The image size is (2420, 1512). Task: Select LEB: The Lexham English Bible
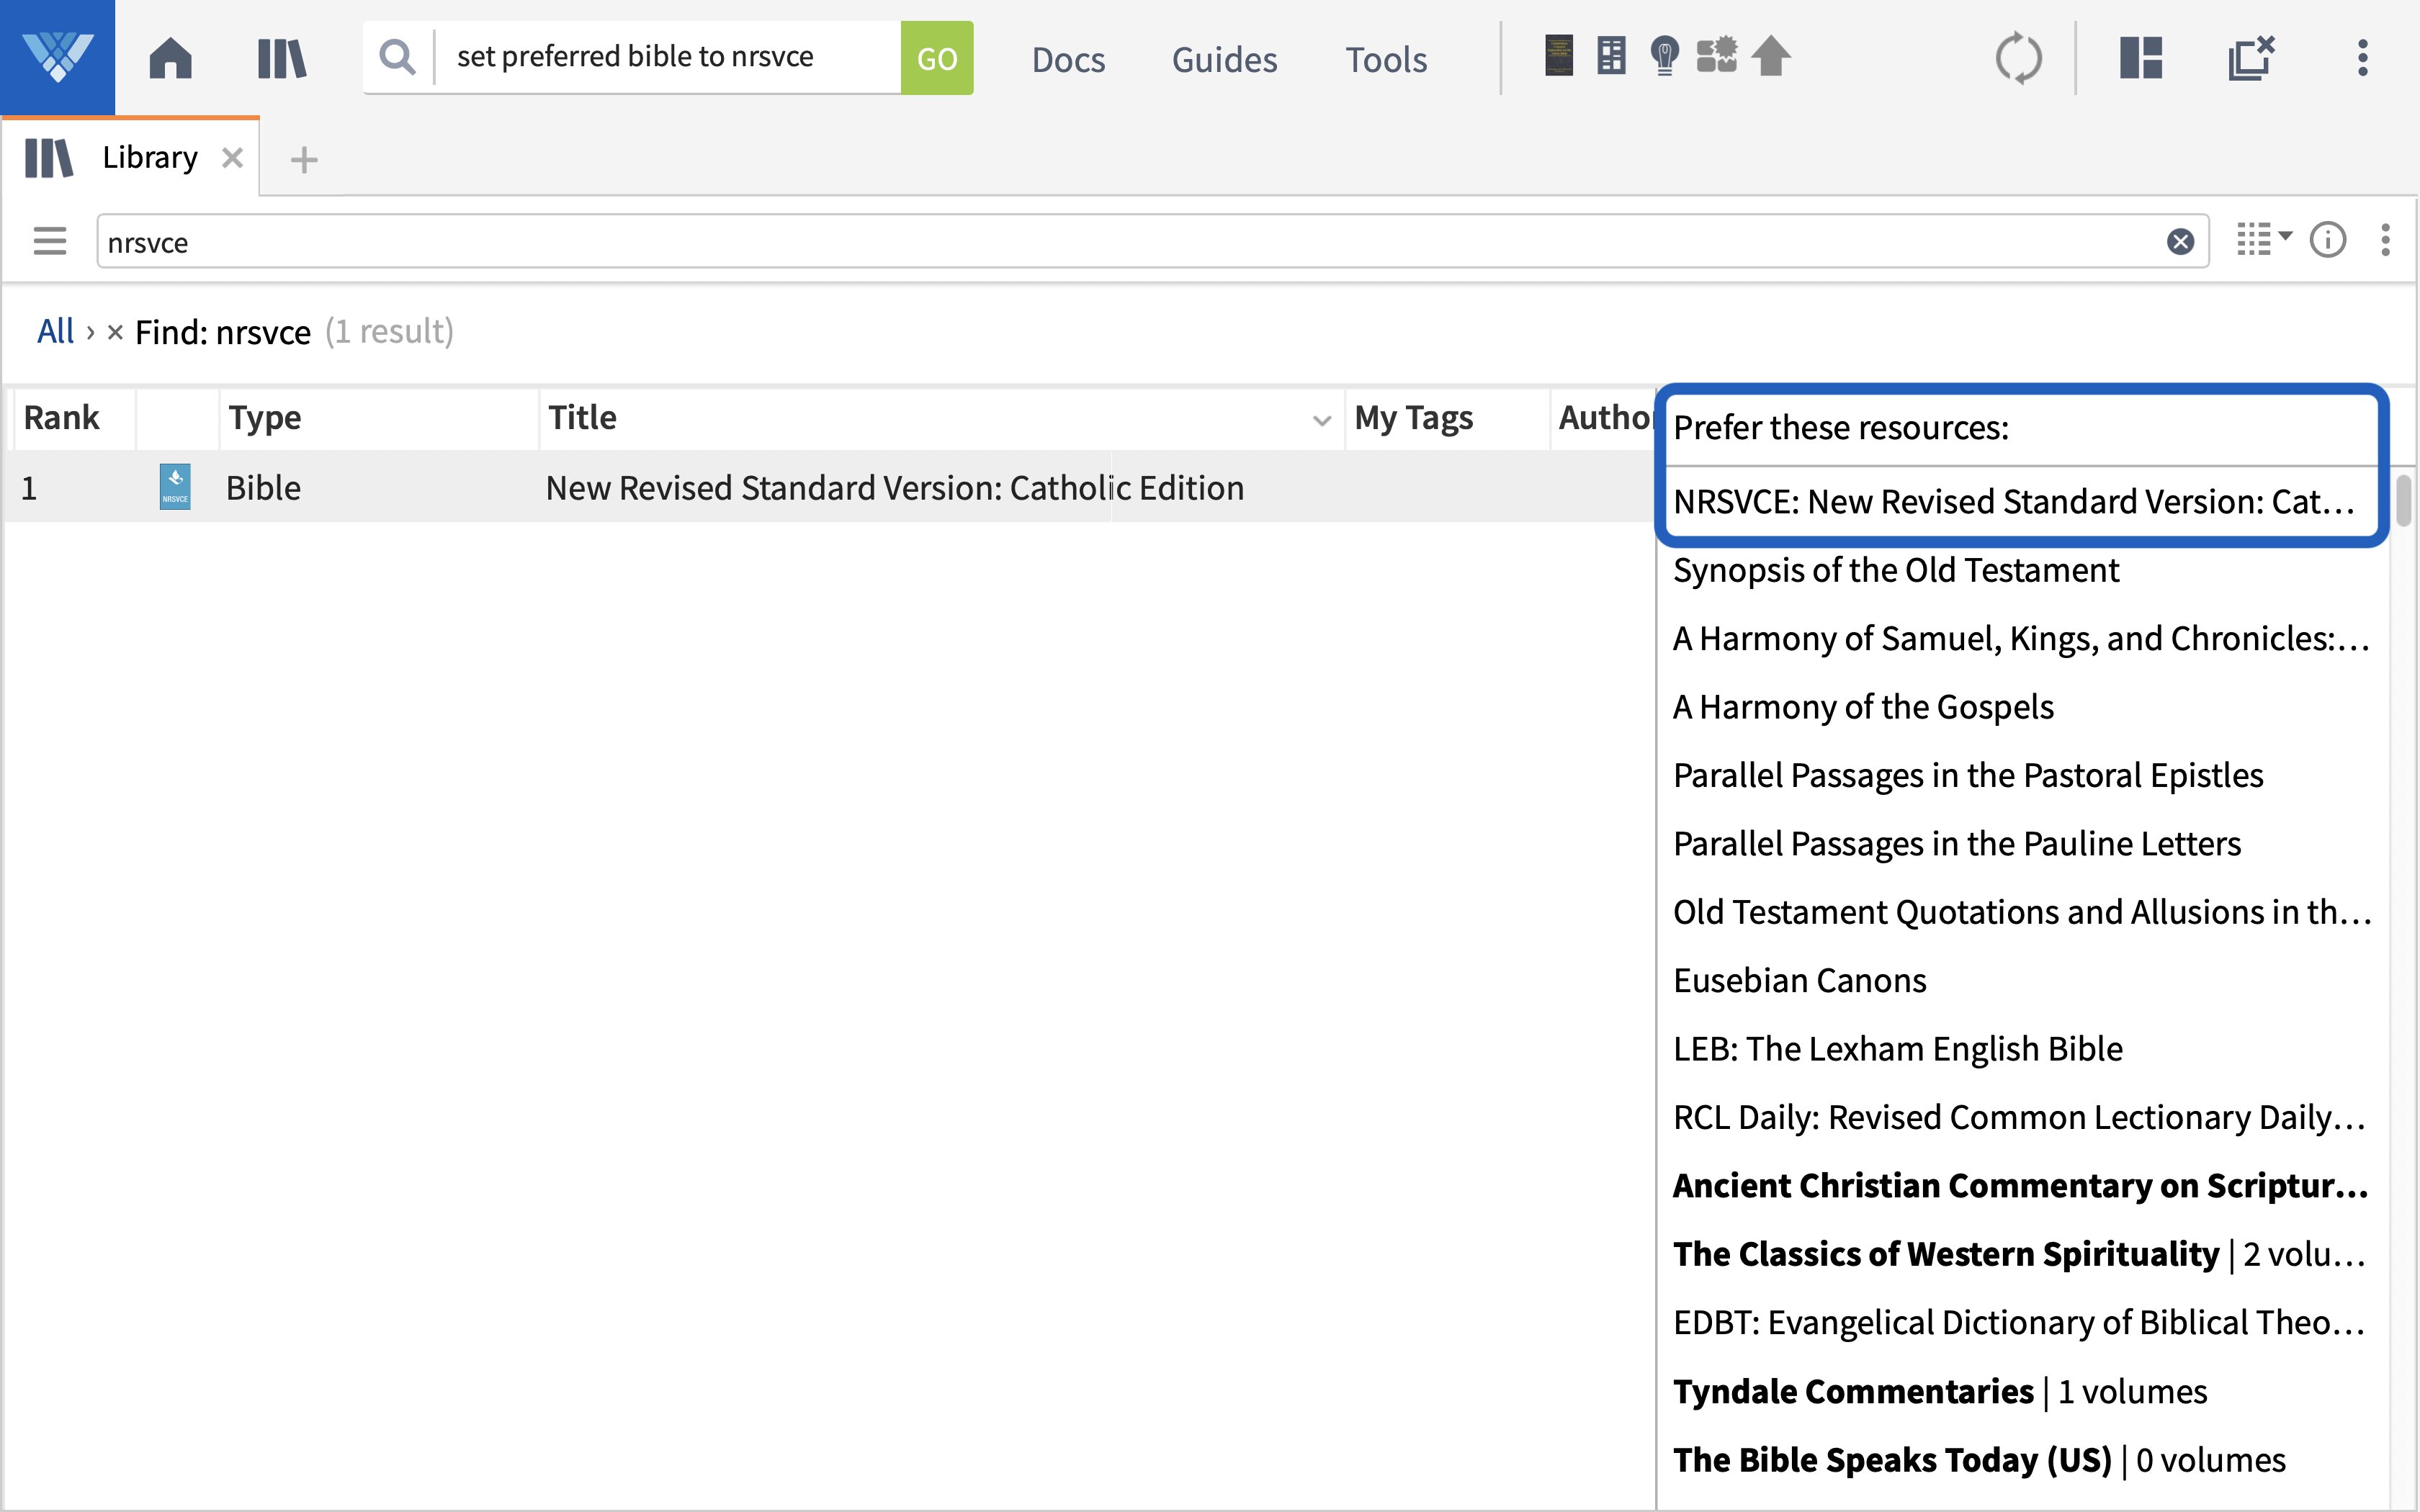[1898, 1049]
